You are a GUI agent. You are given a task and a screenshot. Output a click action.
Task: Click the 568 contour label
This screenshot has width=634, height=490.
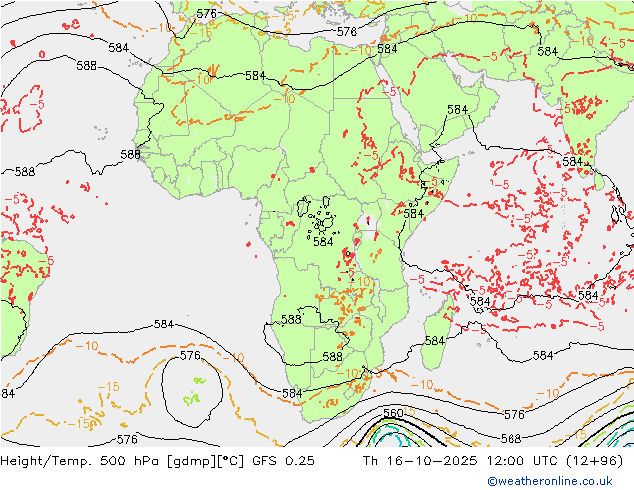[x=510, y=439]
